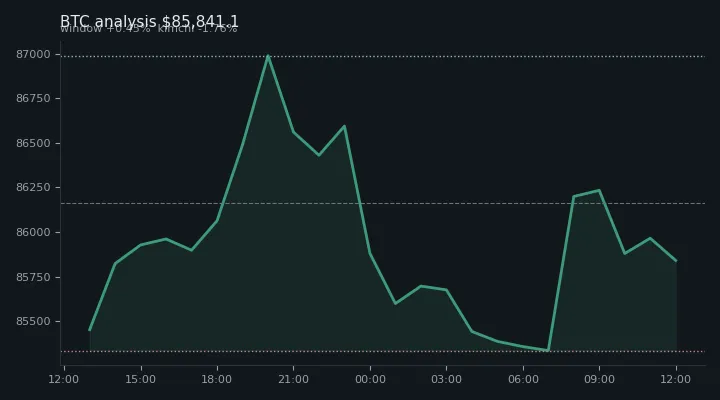The width and height of the screenshot is (720, 400).
Task: Click the 03:00 x-axis time label
Action: 446,379
